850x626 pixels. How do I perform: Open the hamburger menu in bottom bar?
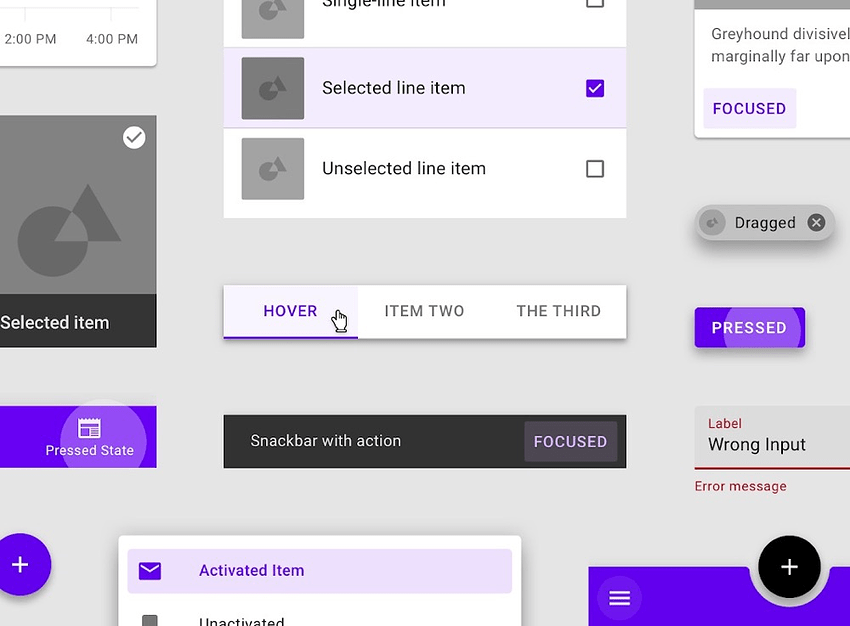point(620,598)
